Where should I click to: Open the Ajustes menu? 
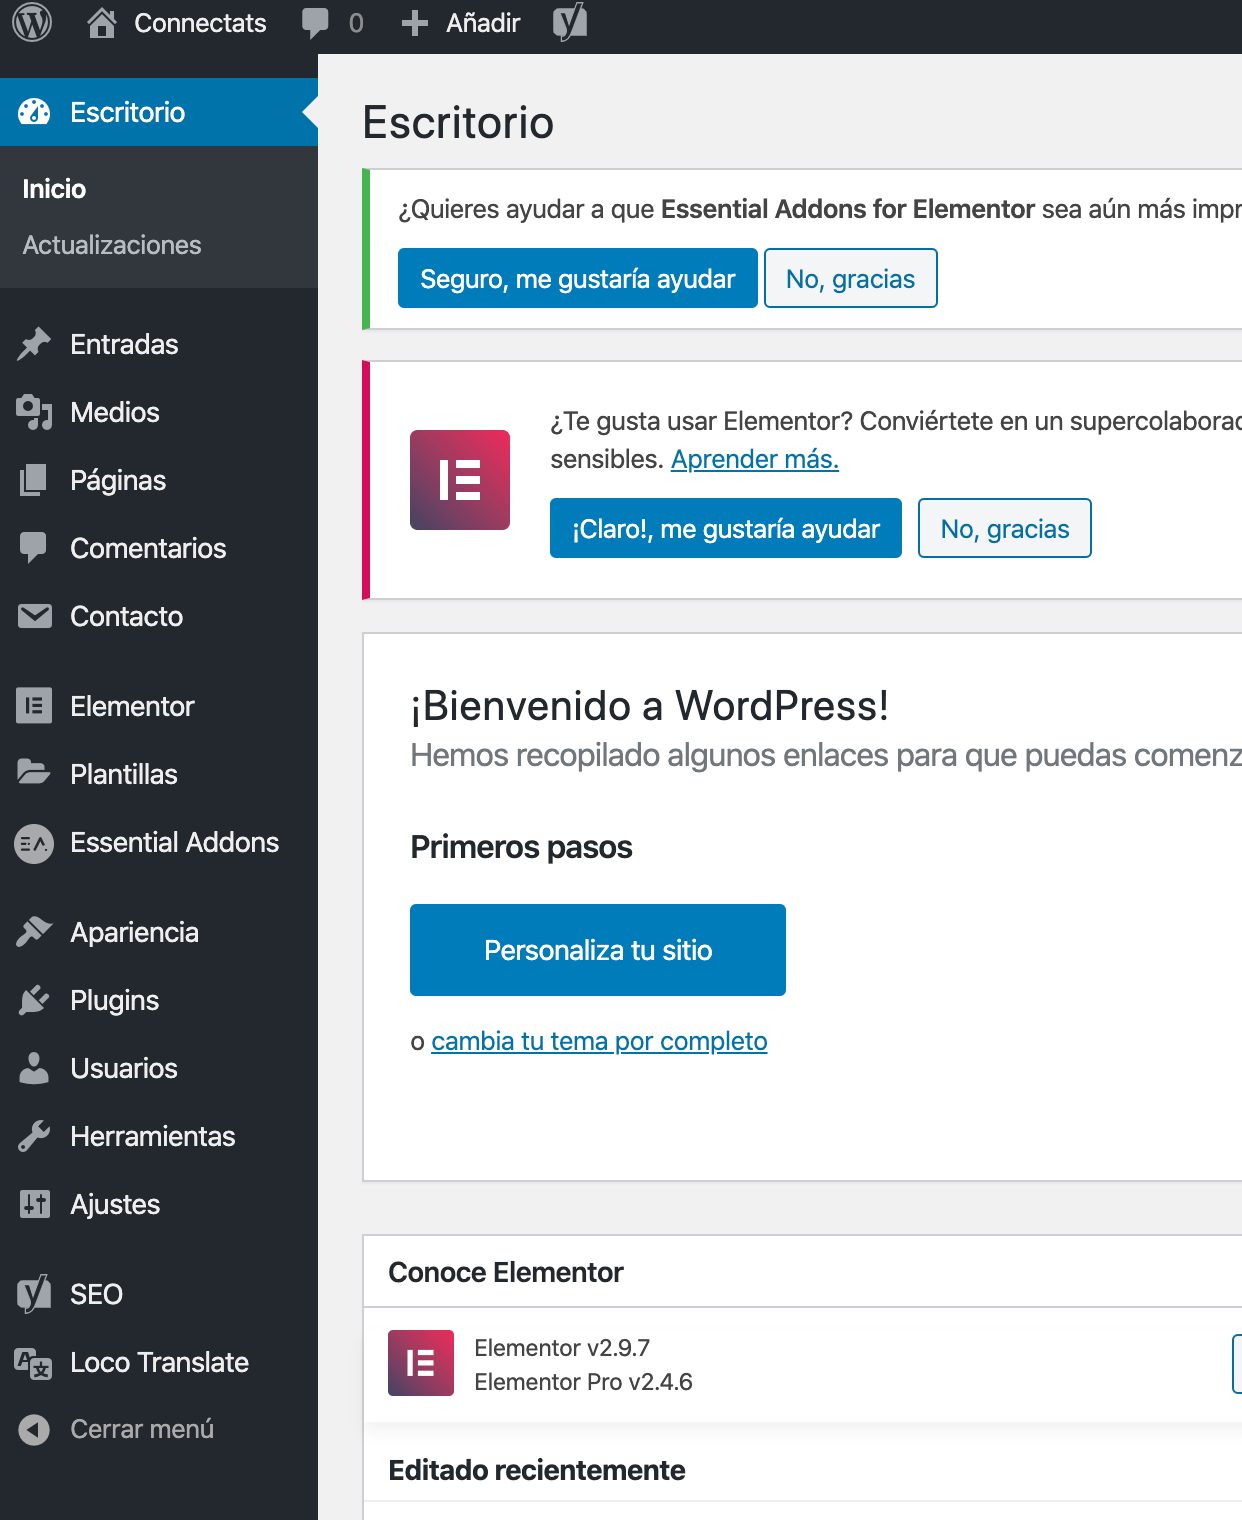(115, 1205)
